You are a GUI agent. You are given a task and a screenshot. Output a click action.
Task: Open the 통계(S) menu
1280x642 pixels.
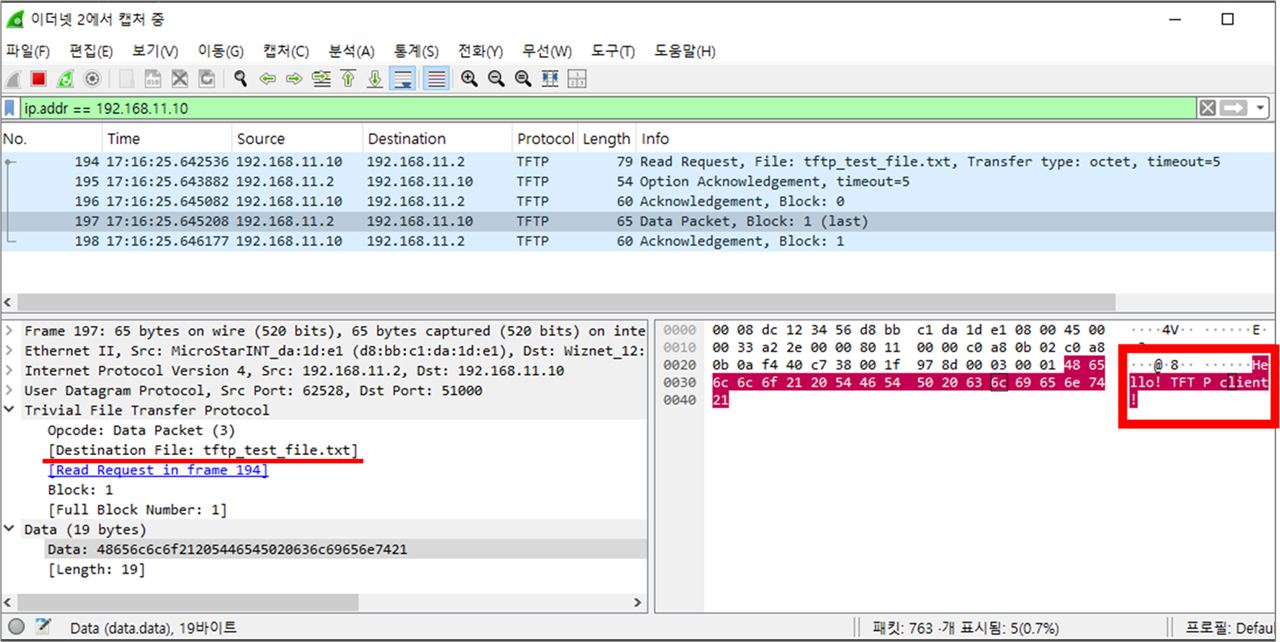416,51
